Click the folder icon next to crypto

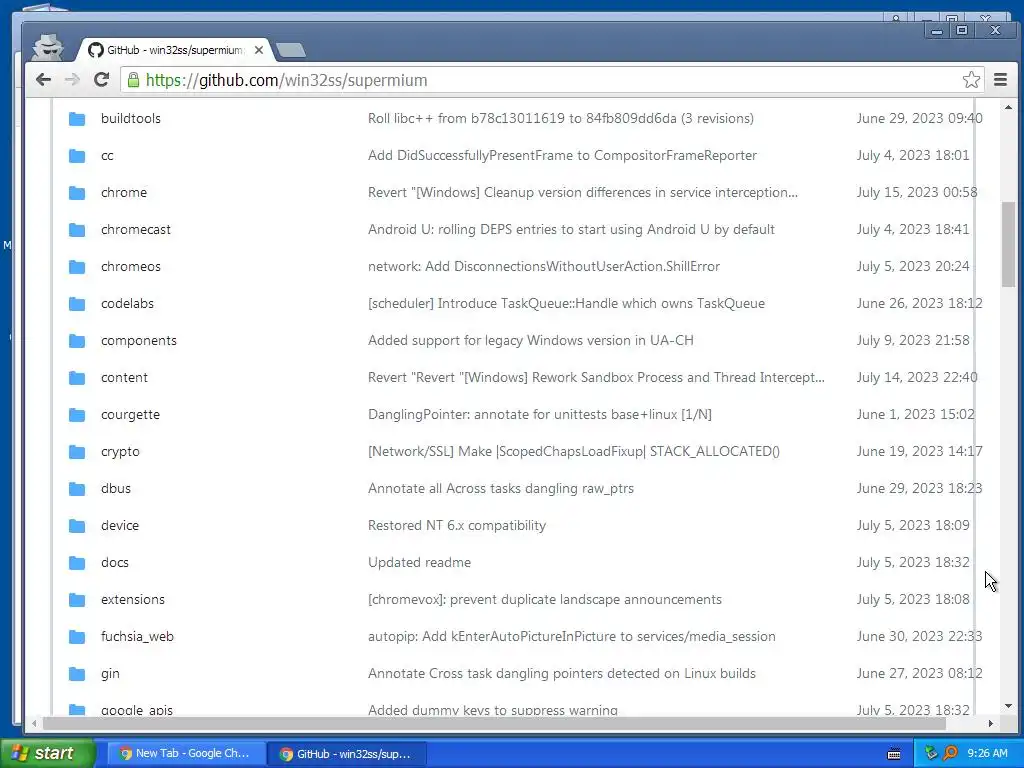[77, 451]
